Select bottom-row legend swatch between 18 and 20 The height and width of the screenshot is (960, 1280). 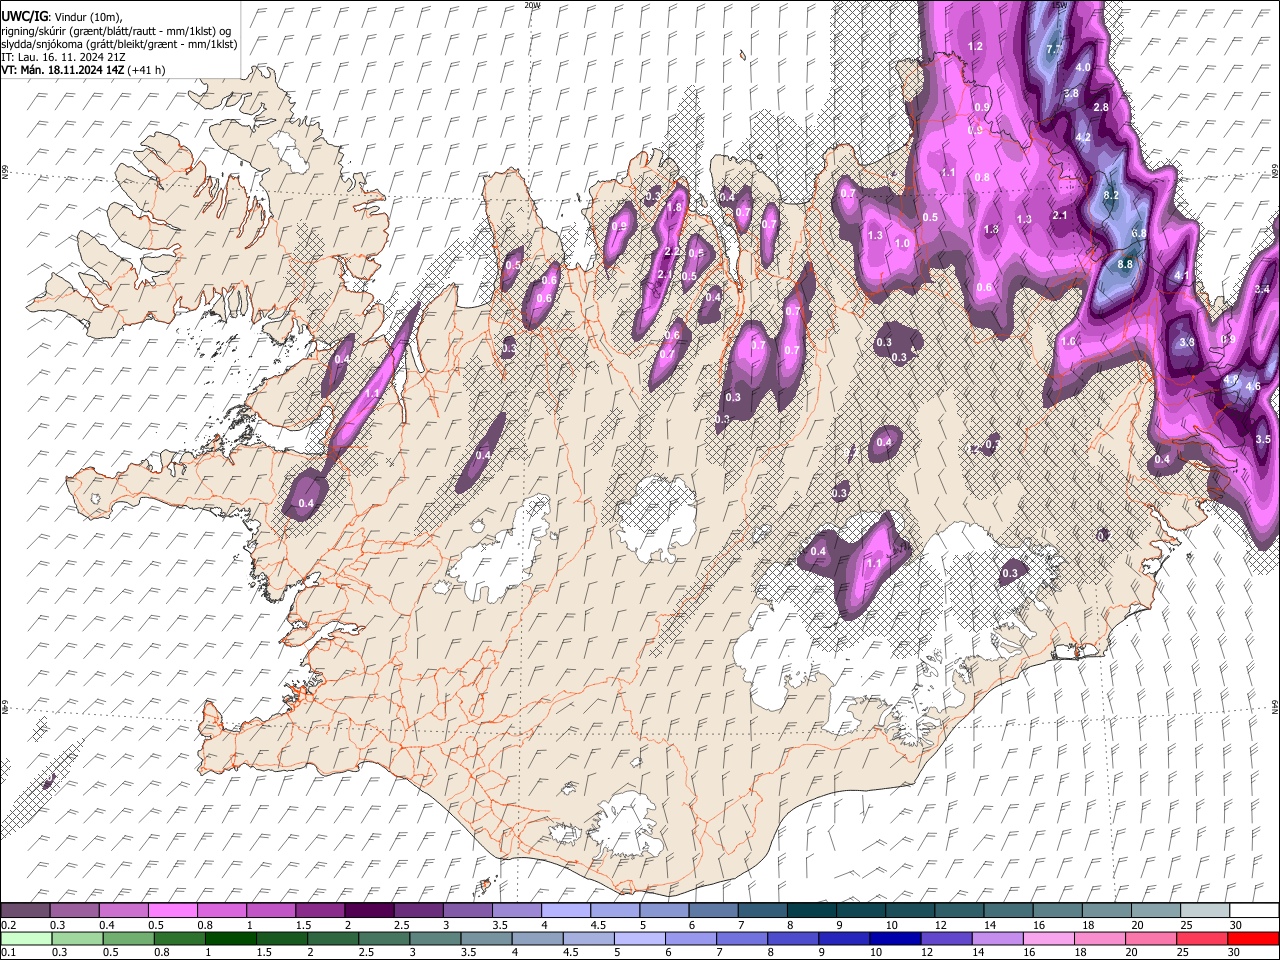(x=1101, y=938)
